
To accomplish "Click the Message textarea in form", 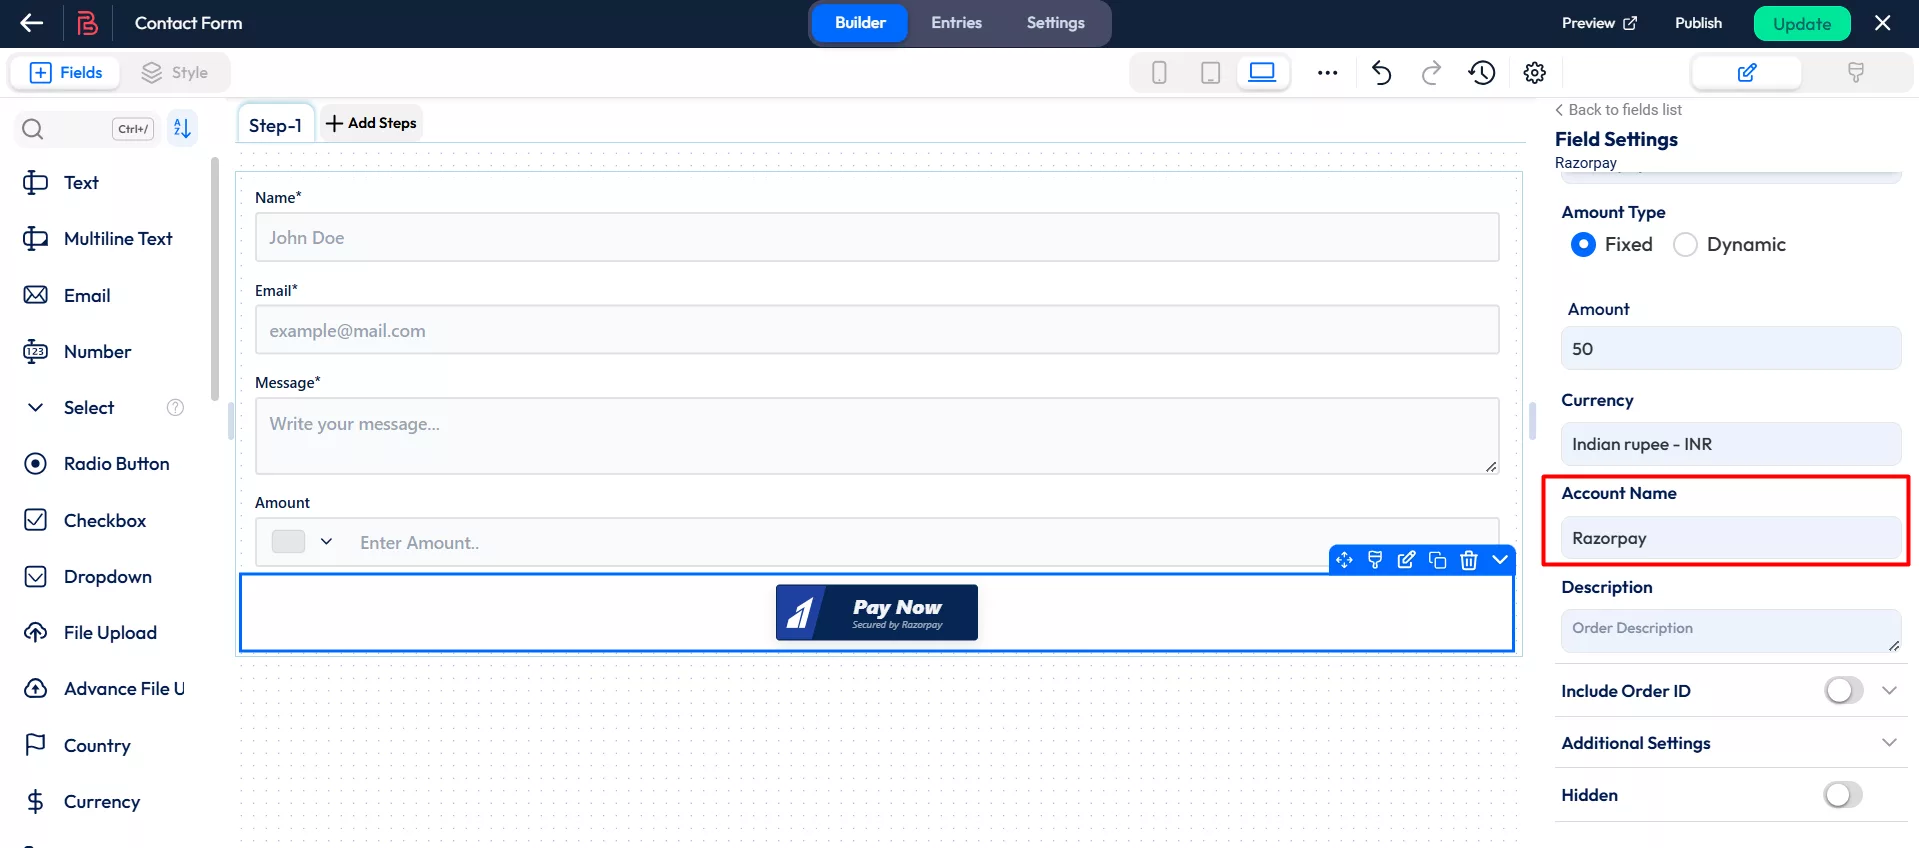I will (877, 436).
